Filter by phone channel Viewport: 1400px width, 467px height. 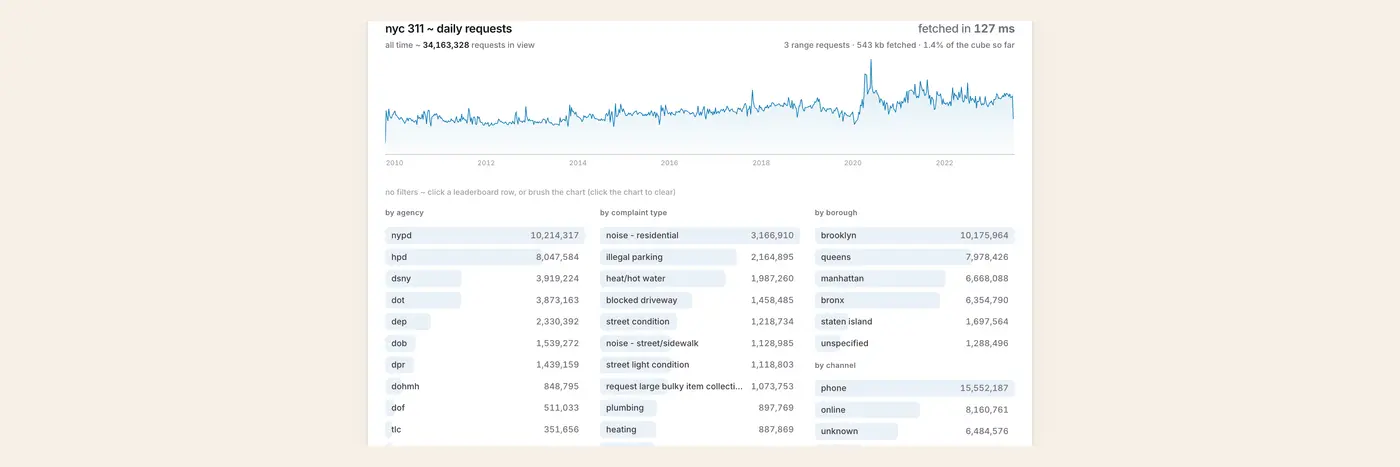coord(915,388)
